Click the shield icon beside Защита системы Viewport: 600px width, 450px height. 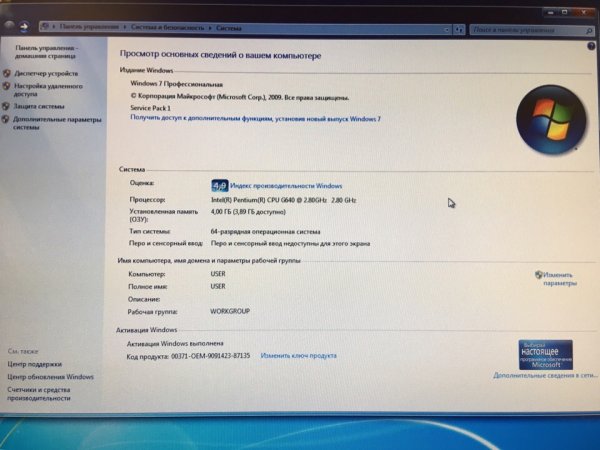point(8,105)
